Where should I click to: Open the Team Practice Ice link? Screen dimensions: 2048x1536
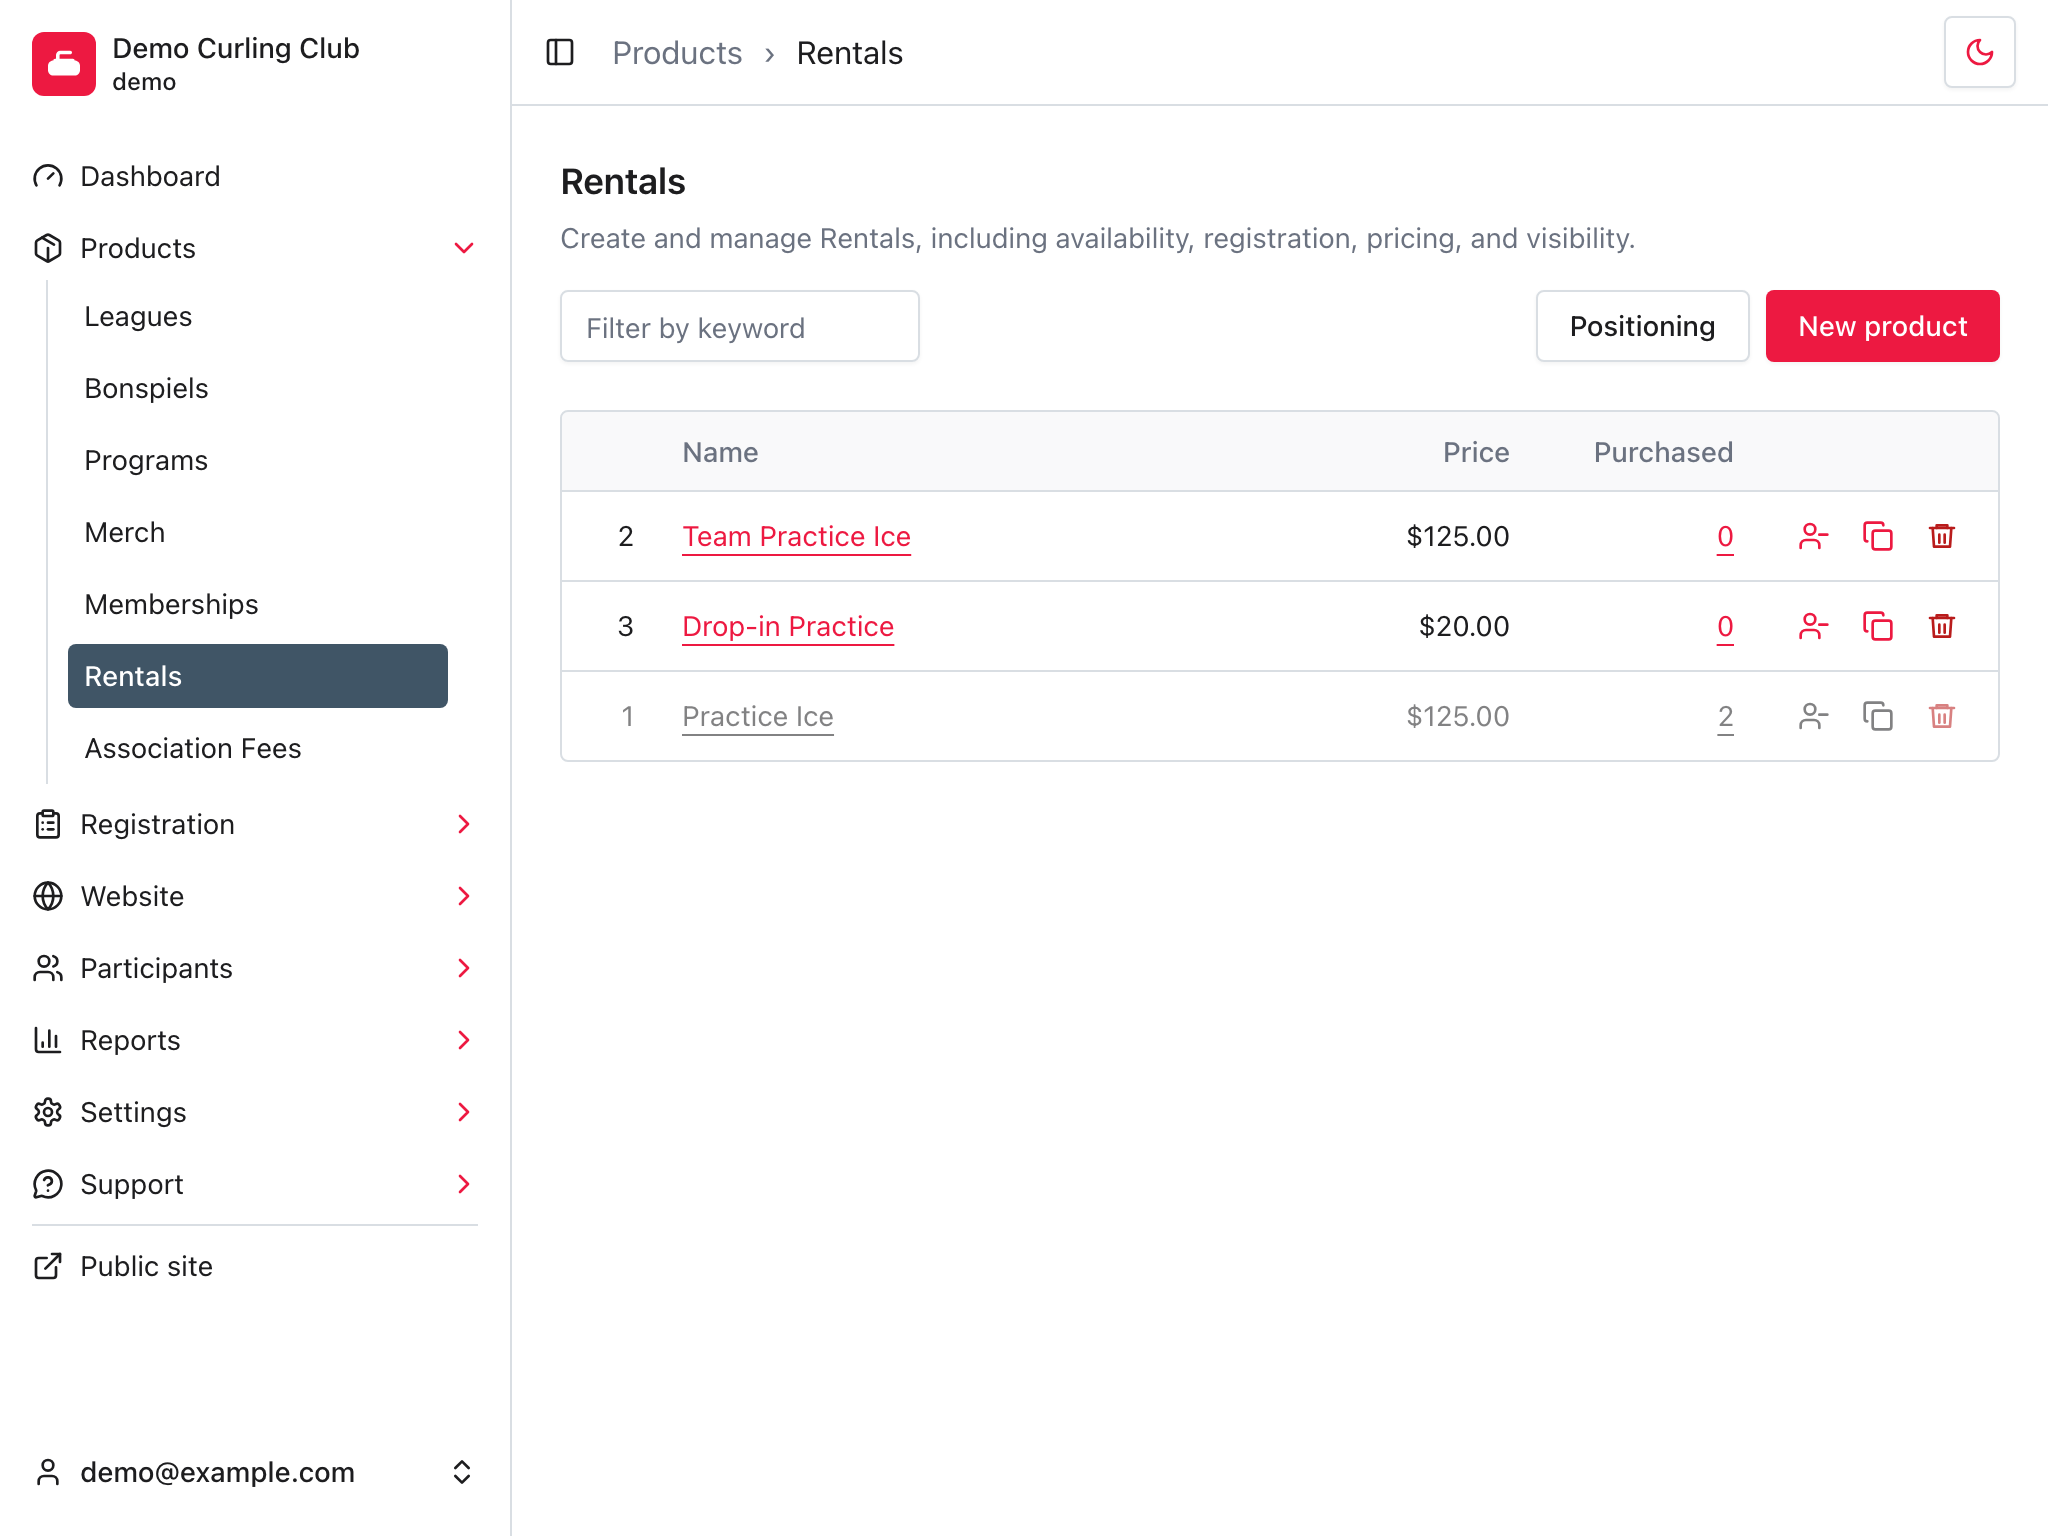[x=796, y=537]
